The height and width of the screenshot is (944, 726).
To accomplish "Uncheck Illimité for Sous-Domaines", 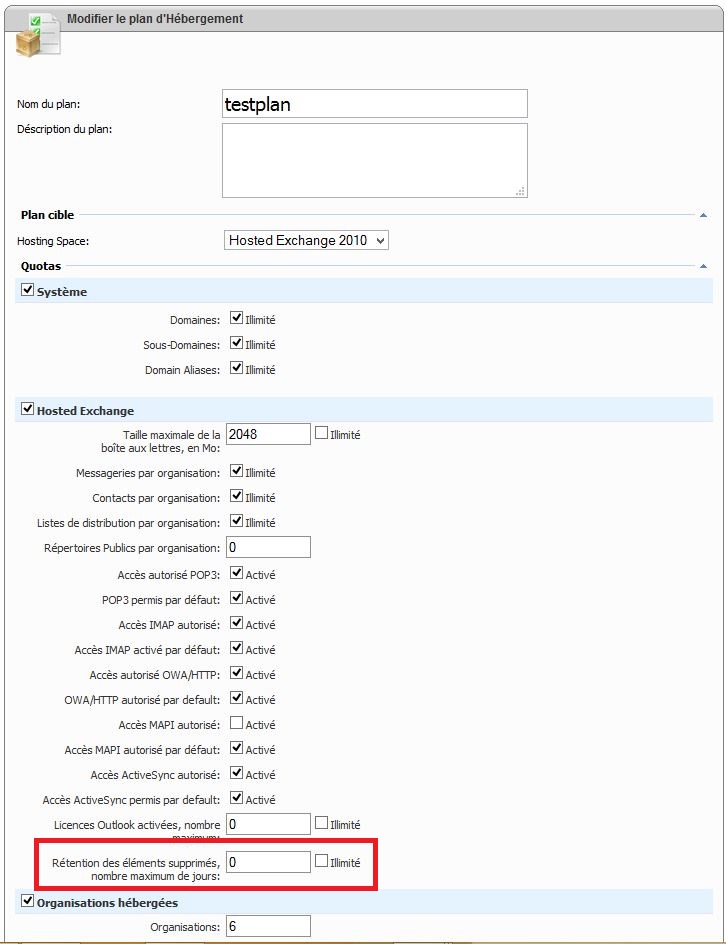I will pos(236,344).
